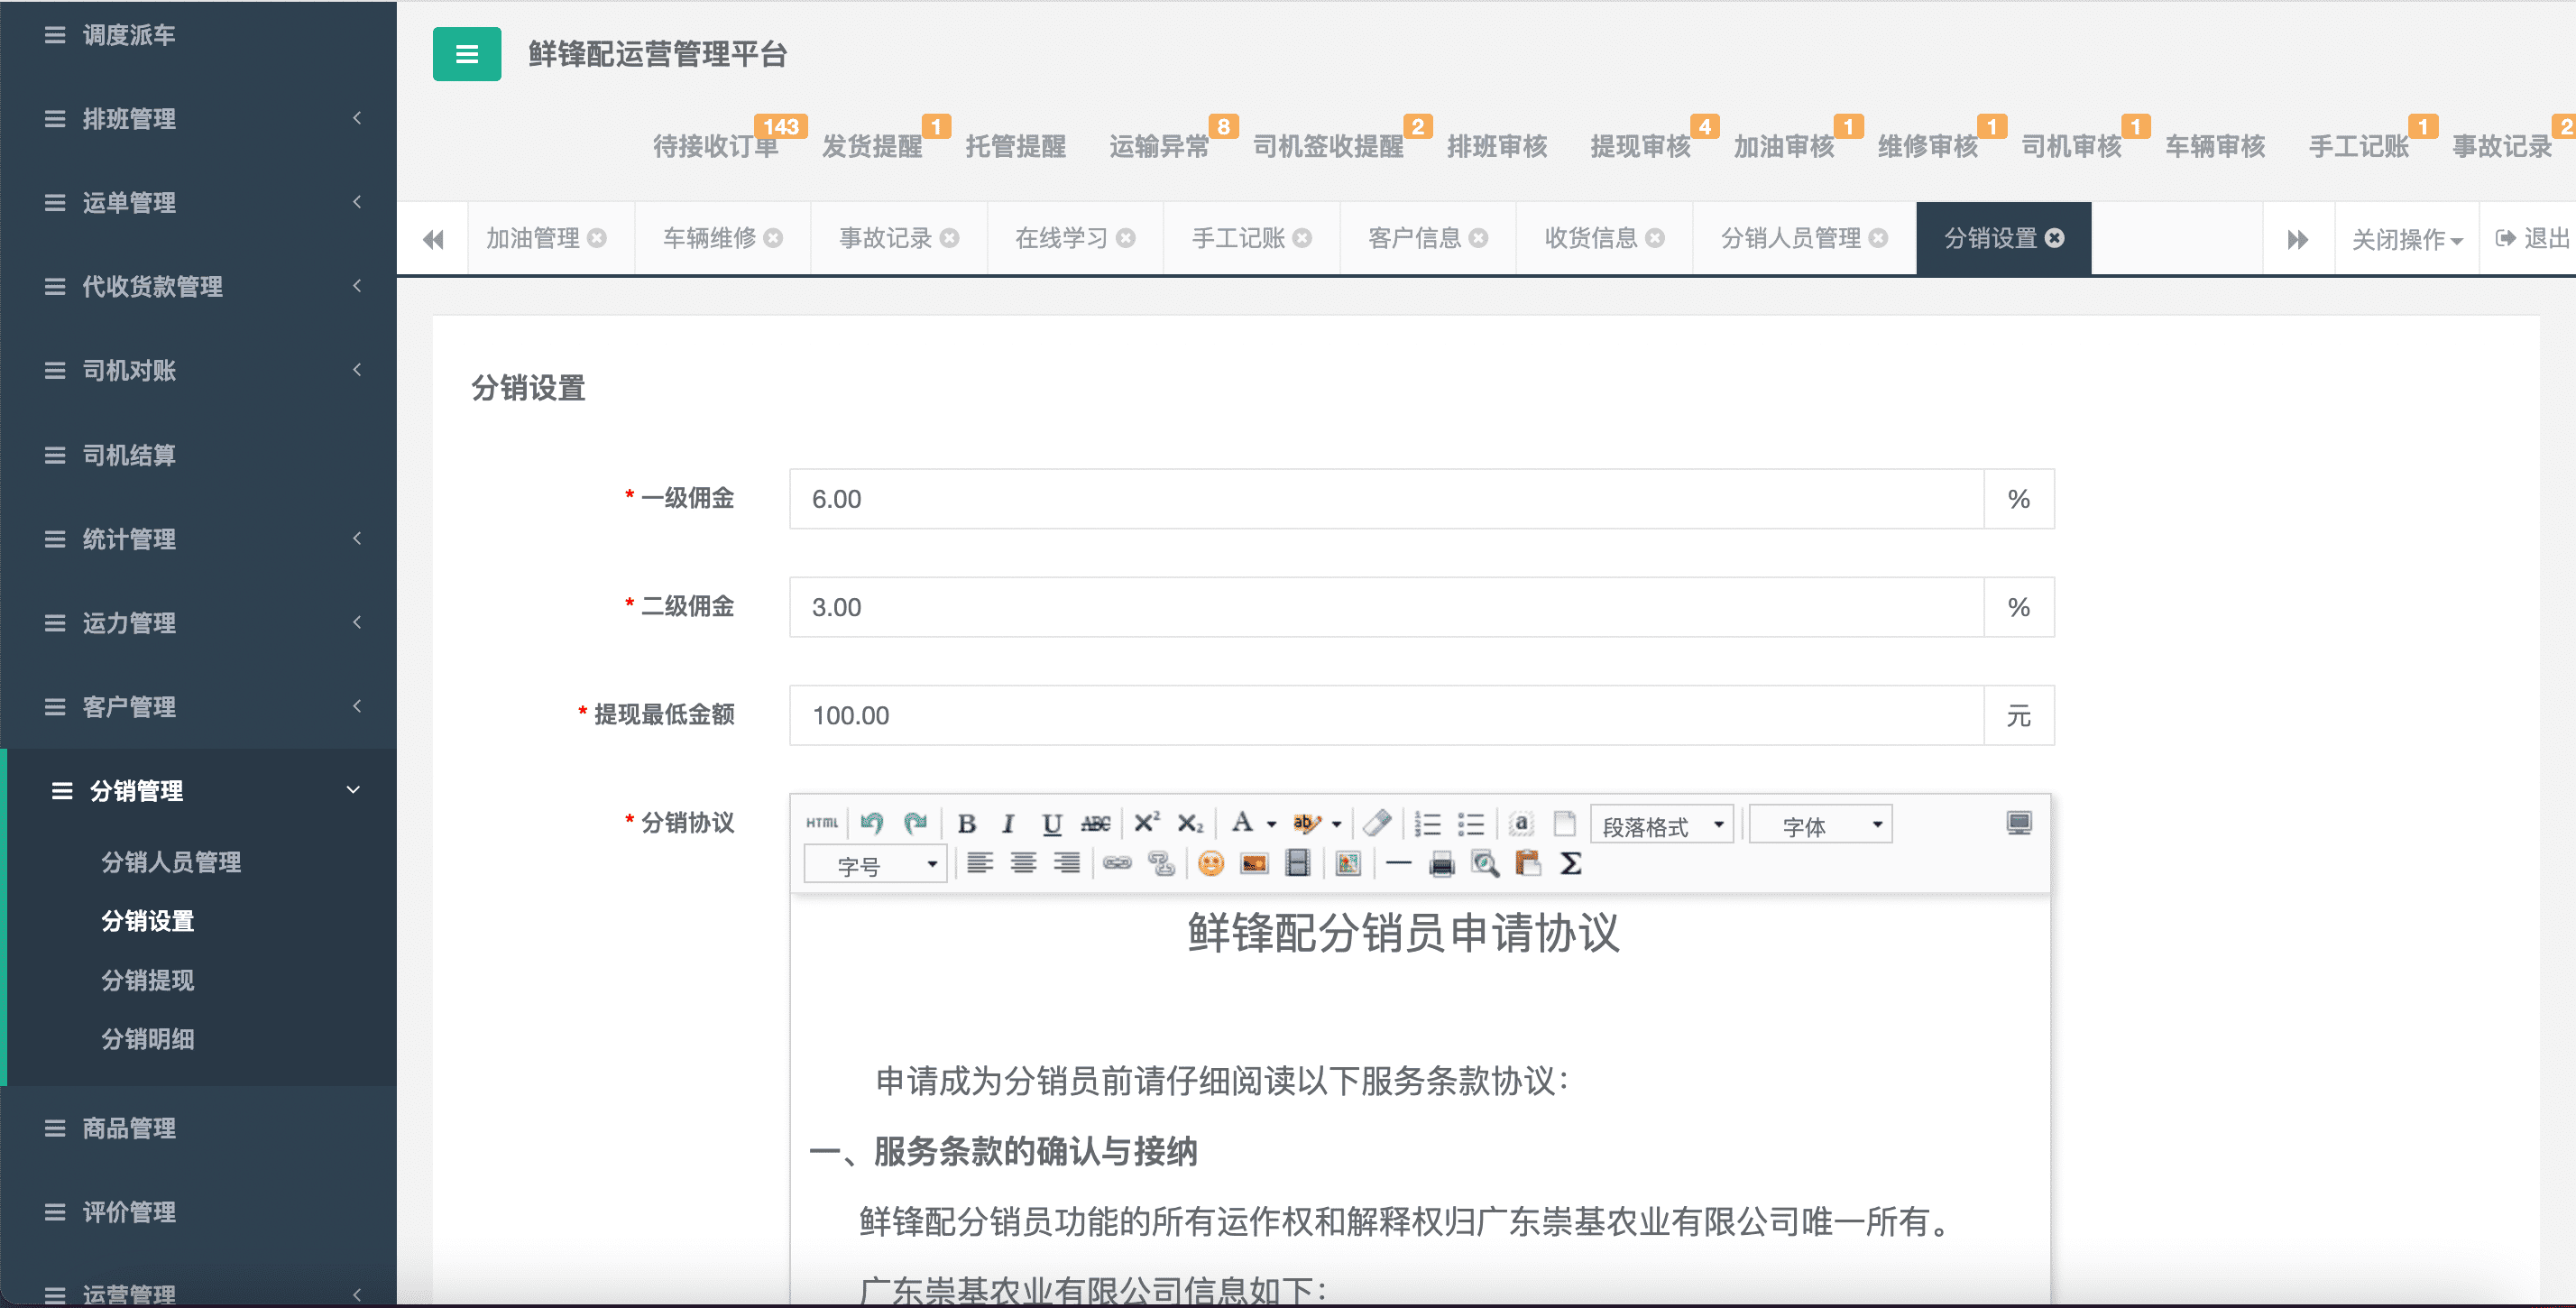Open highlight background color dropdown arrow

[1336, 825]
